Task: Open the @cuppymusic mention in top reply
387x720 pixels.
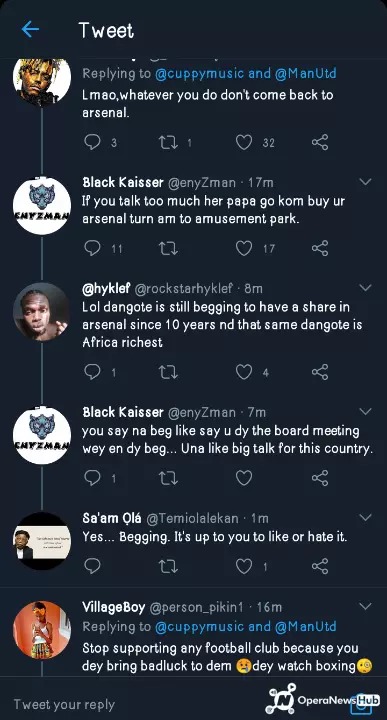Action: point(200,73)
